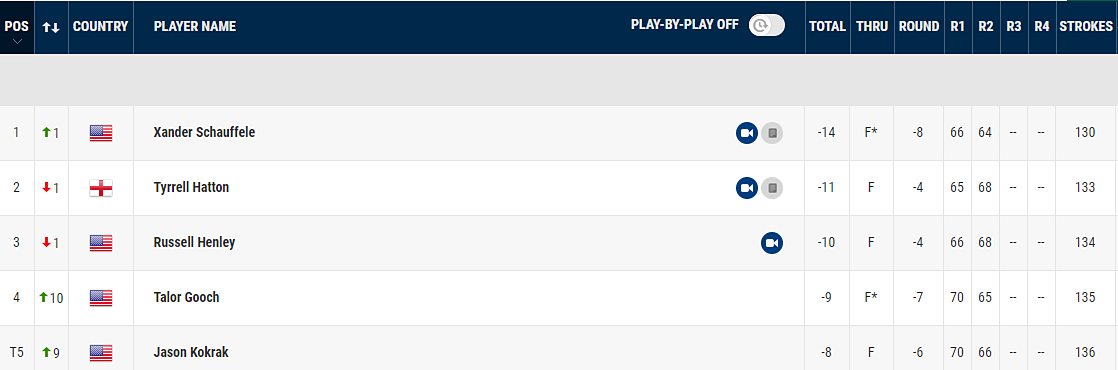
Task: Open Xander Schauffele's video highlights icon
Action: point(747,133)
